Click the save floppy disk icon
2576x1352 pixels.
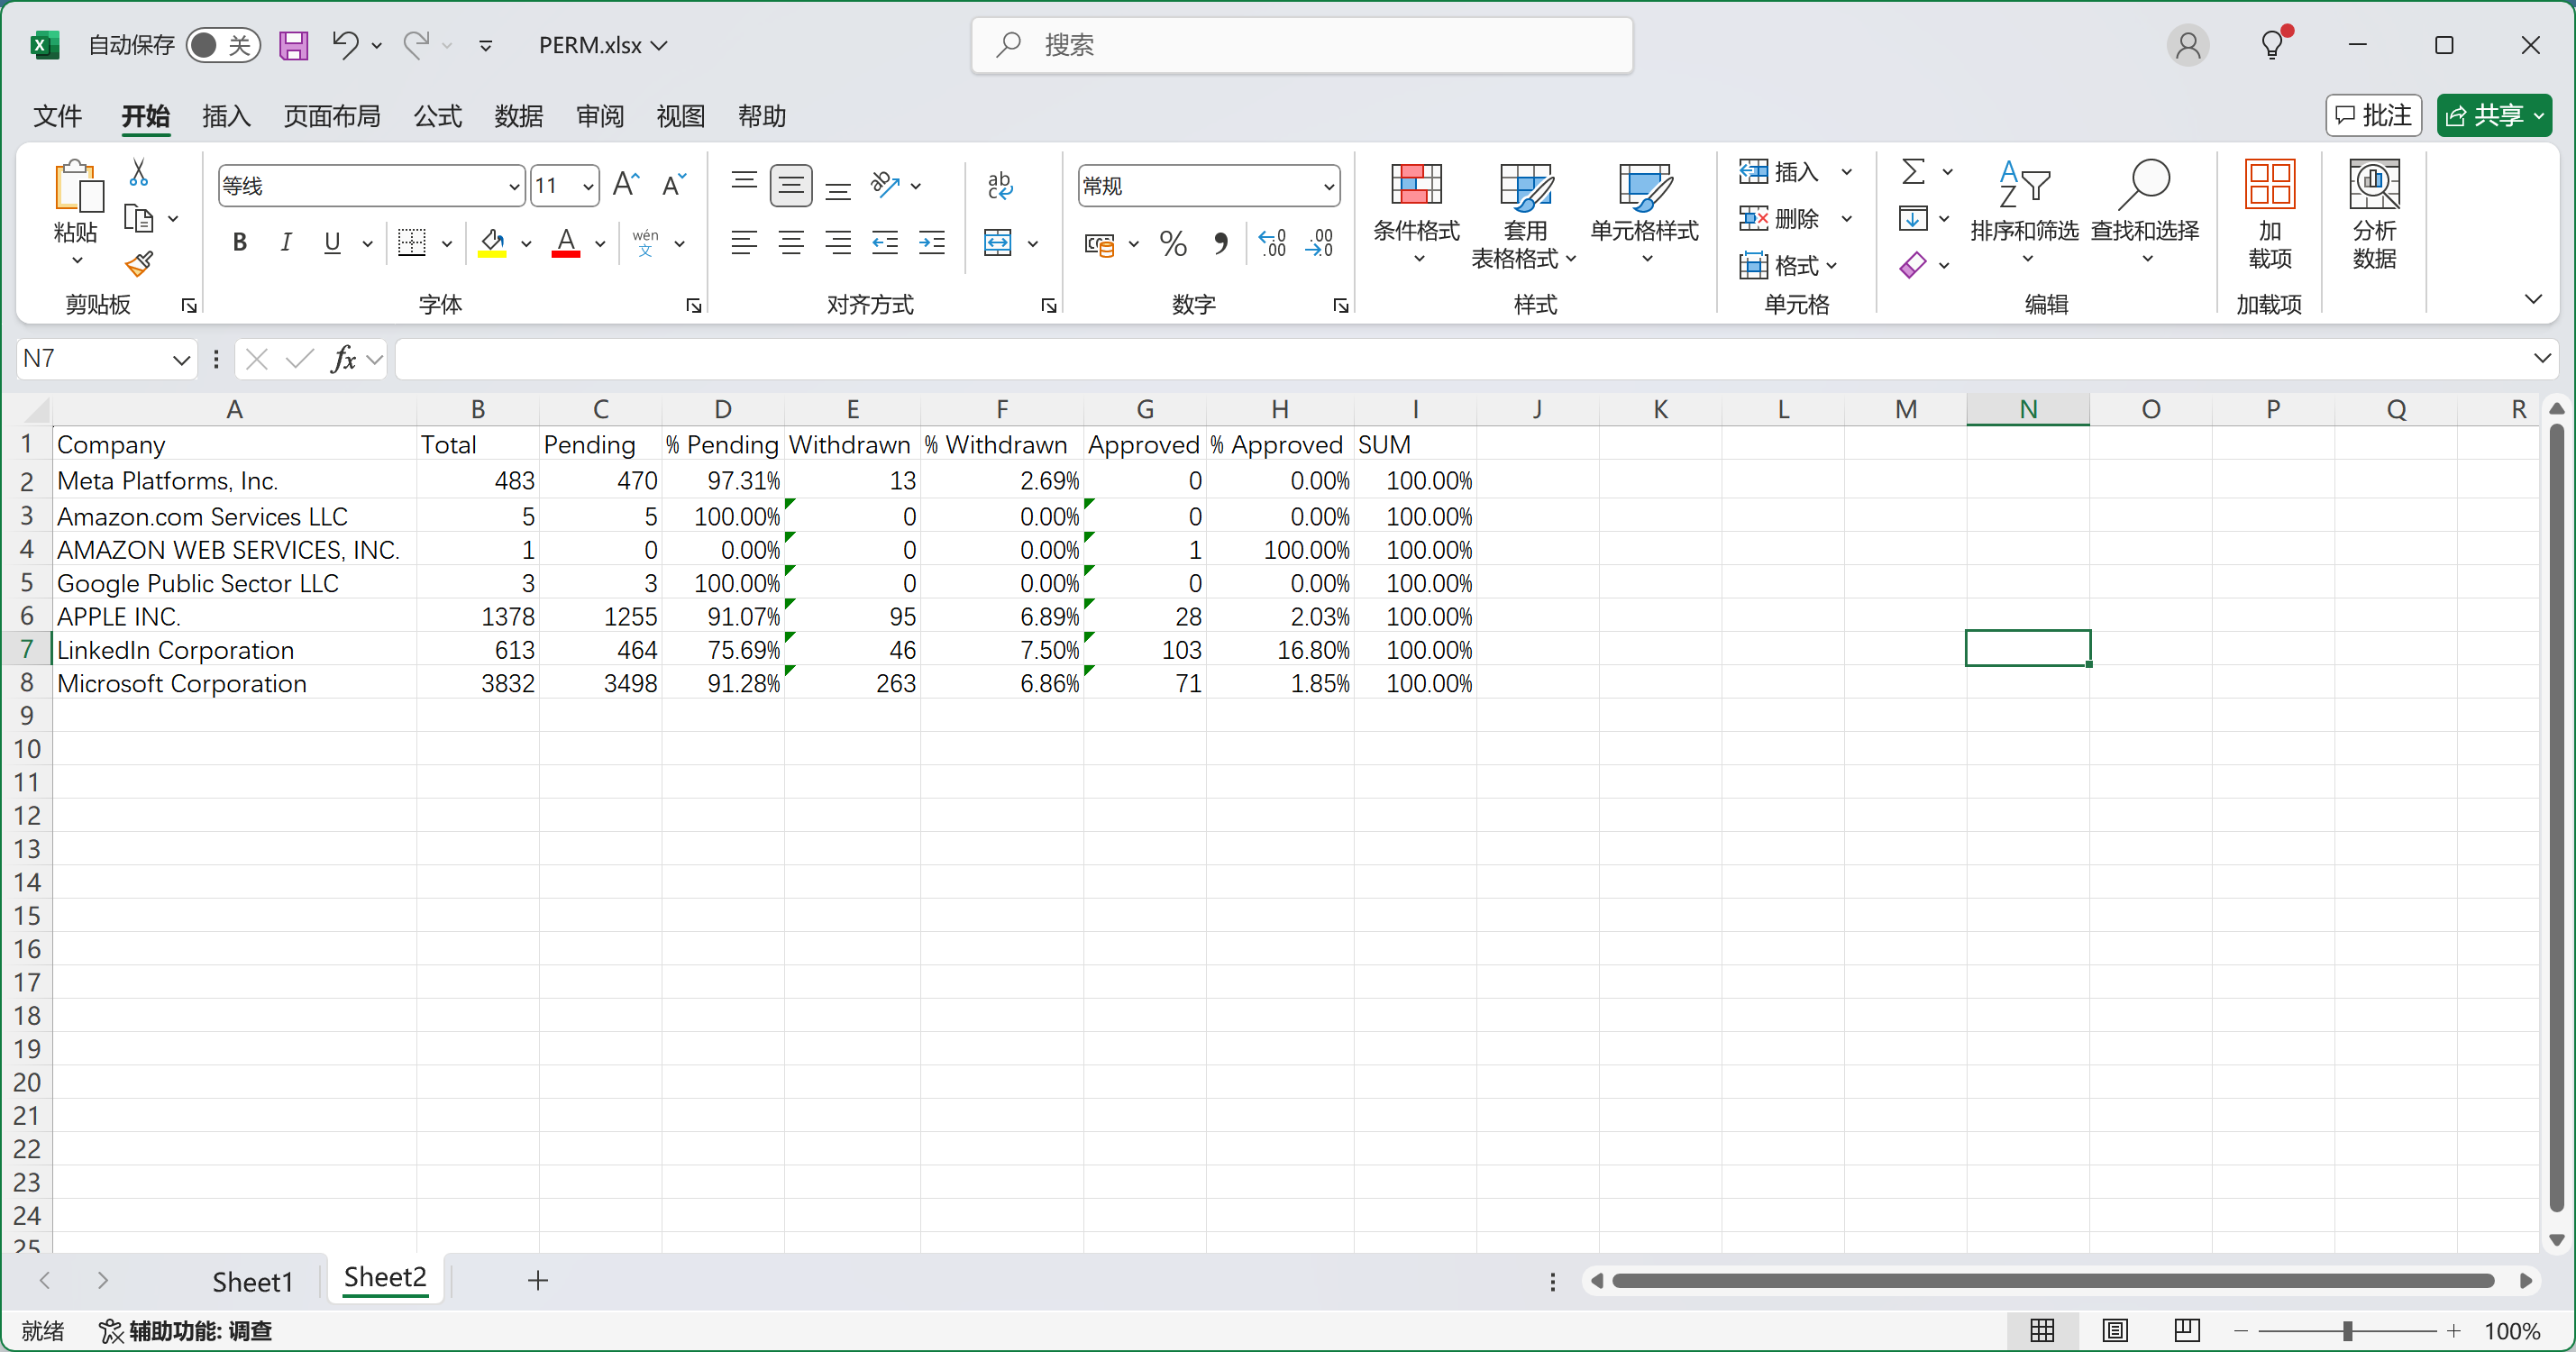tap(293, 45)
